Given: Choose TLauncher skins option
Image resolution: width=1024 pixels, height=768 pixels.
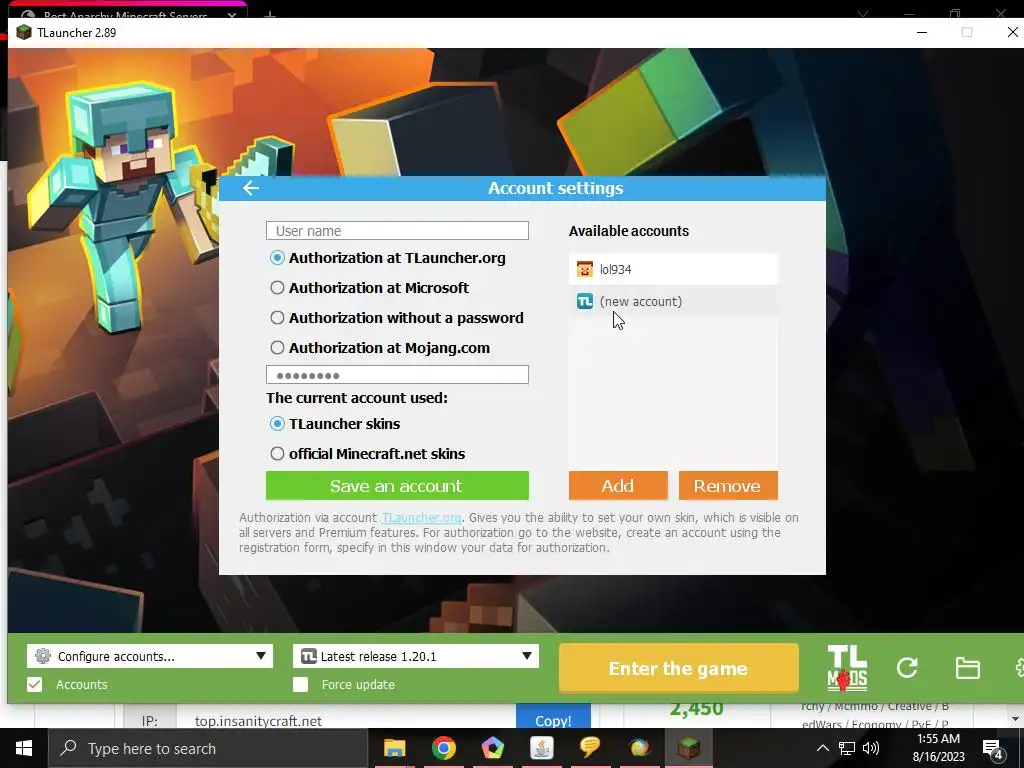Looking at the screenshot, I should point(277,424).
